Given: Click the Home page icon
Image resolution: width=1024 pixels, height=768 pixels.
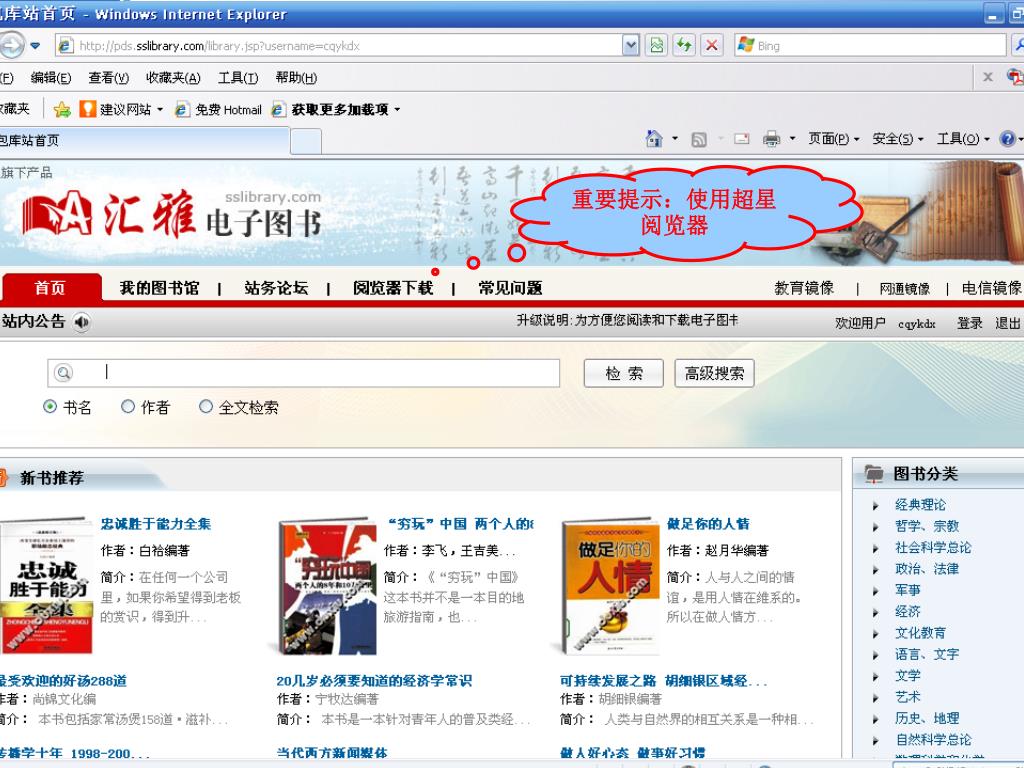Looking at the screenshot, I should click(654, 138).
